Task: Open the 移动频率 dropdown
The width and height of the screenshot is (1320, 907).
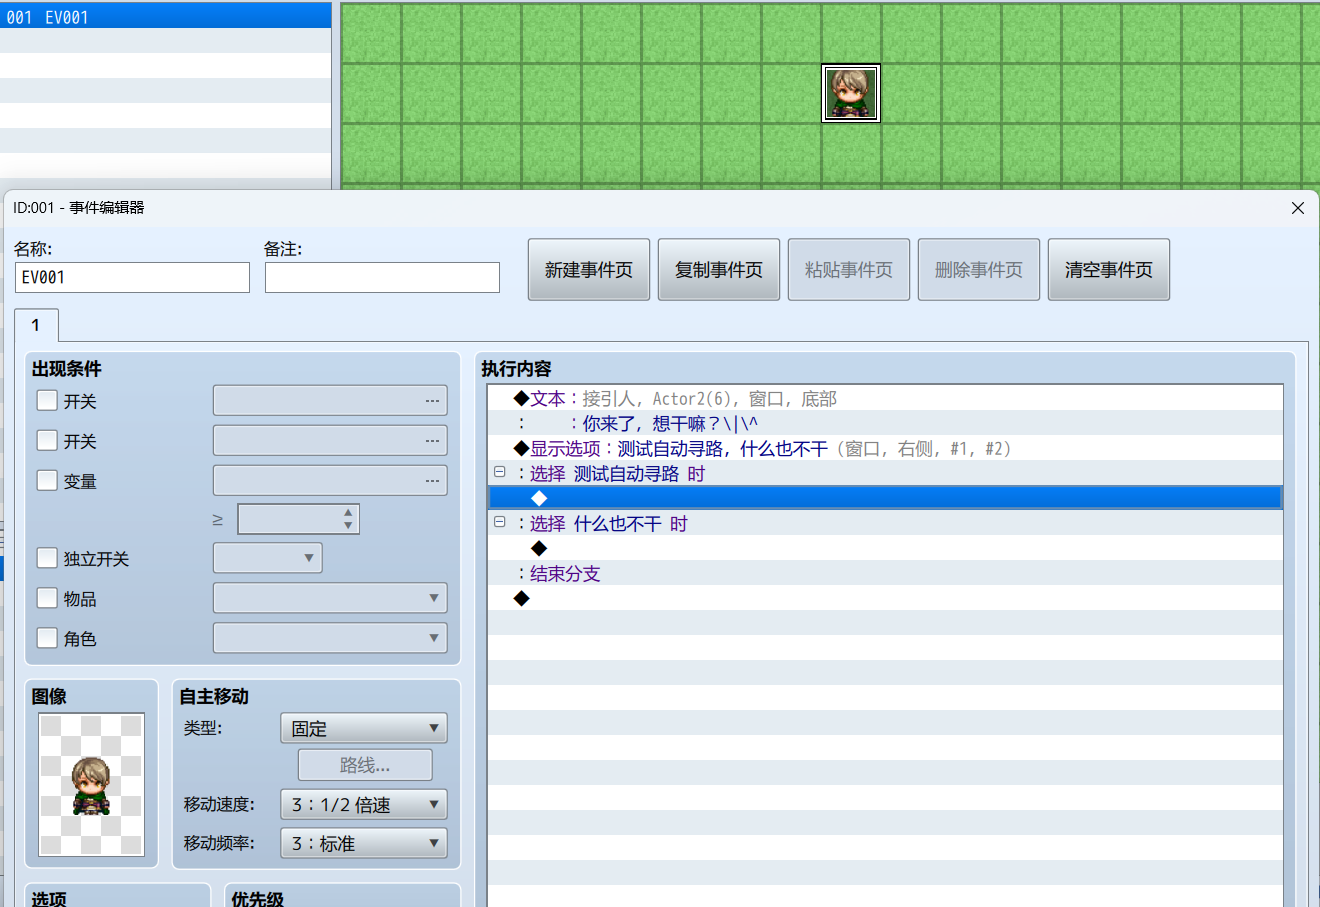Action: pos(364,843)
